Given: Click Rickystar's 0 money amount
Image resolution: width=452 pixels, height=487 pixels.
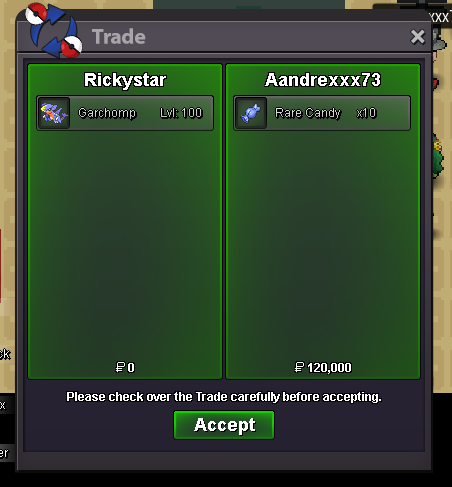Looking at the screenshot, I should point(131,368).
